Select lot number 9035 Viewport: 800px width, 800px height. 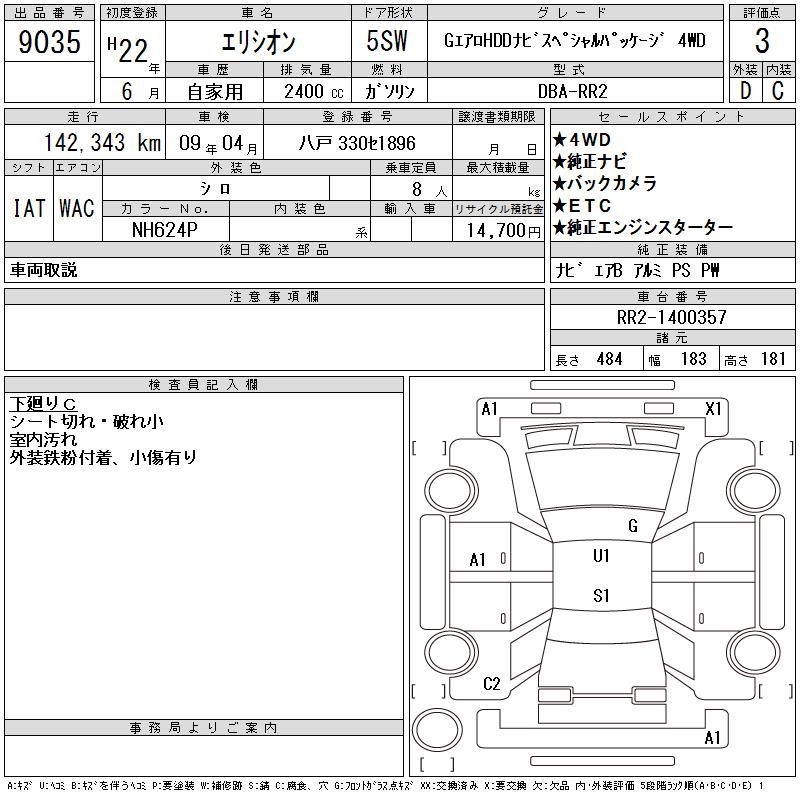pos(49,41)
